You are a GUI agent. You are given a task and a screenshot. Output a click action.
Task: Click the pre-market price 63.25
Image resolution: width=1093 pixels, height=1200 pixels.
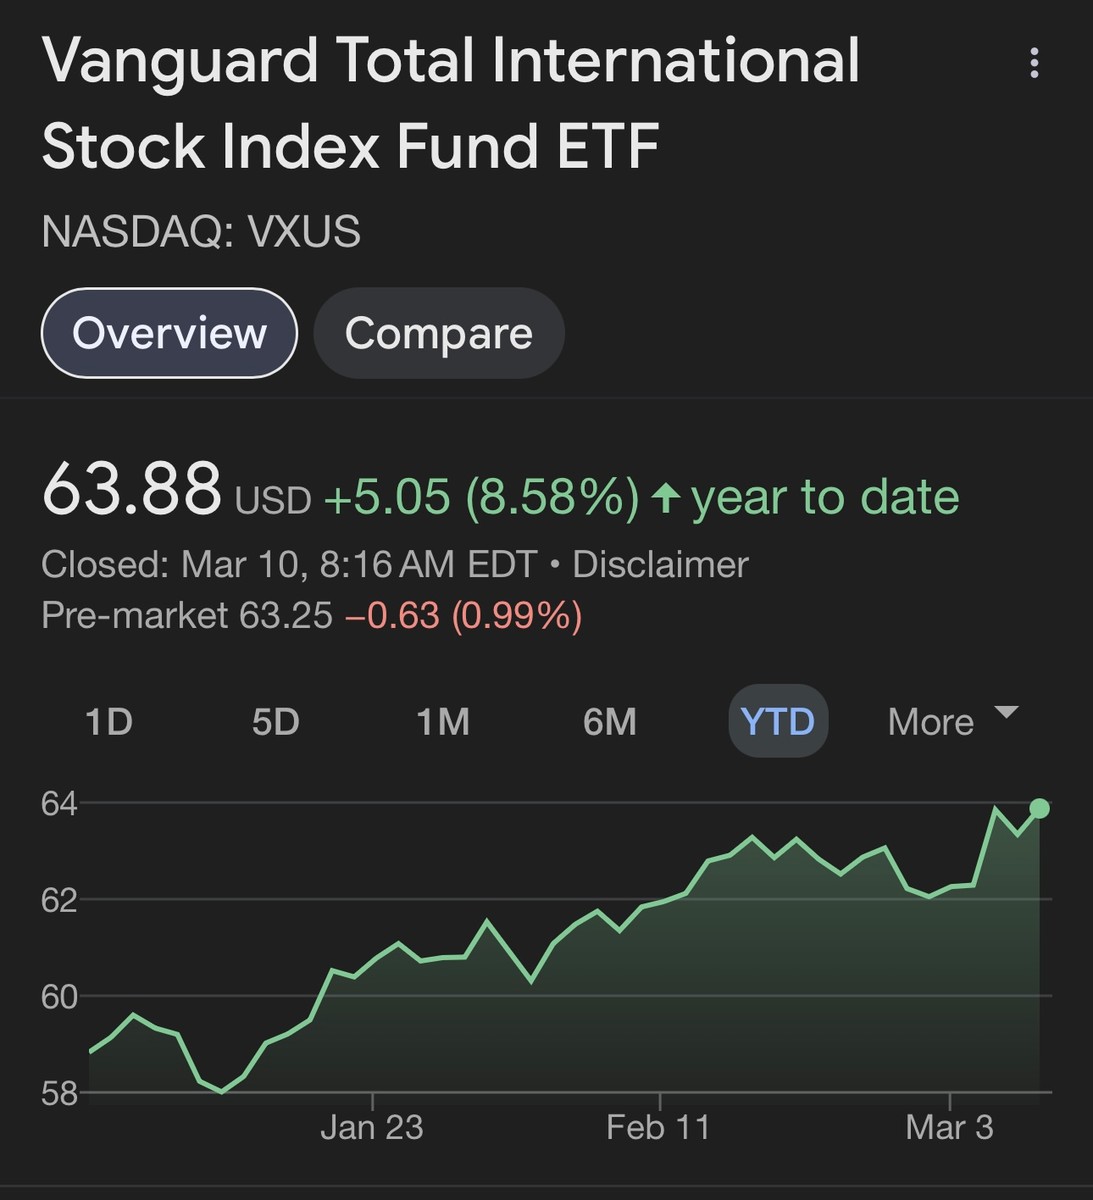[x=286, y=615]
